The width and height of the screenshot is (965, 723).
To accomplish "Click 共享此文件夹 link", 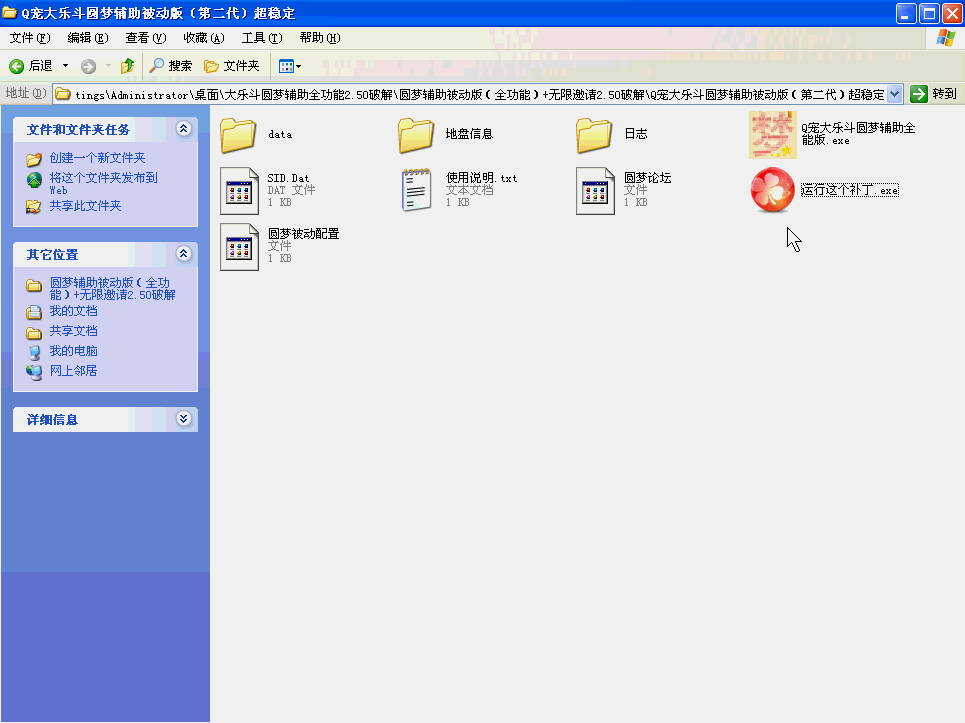I will tap(86, 206).
